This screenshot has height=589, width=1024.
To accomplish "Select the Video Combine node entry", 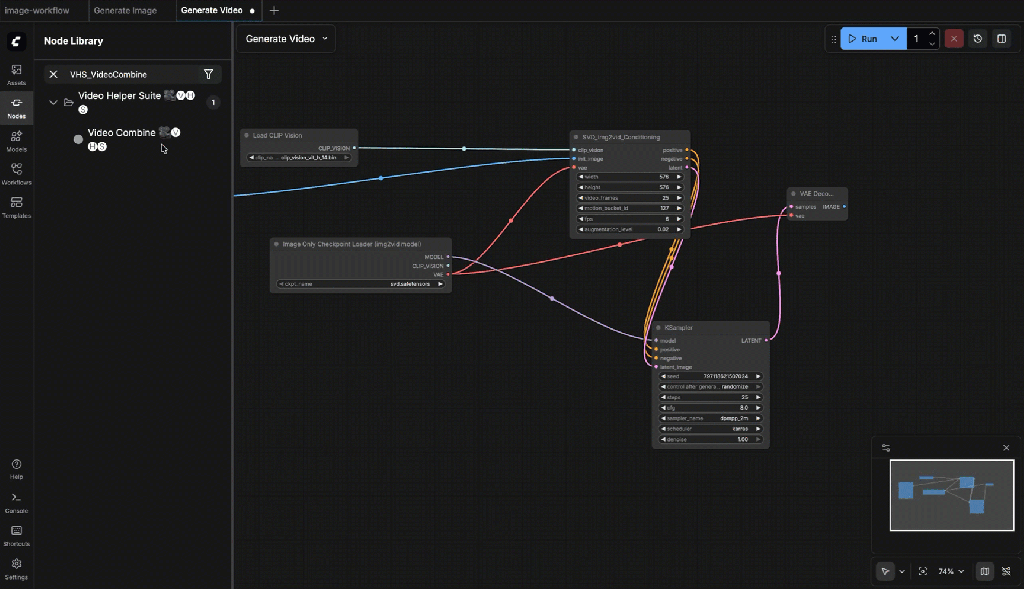I will pyautogui.click(x=121, y=132).
